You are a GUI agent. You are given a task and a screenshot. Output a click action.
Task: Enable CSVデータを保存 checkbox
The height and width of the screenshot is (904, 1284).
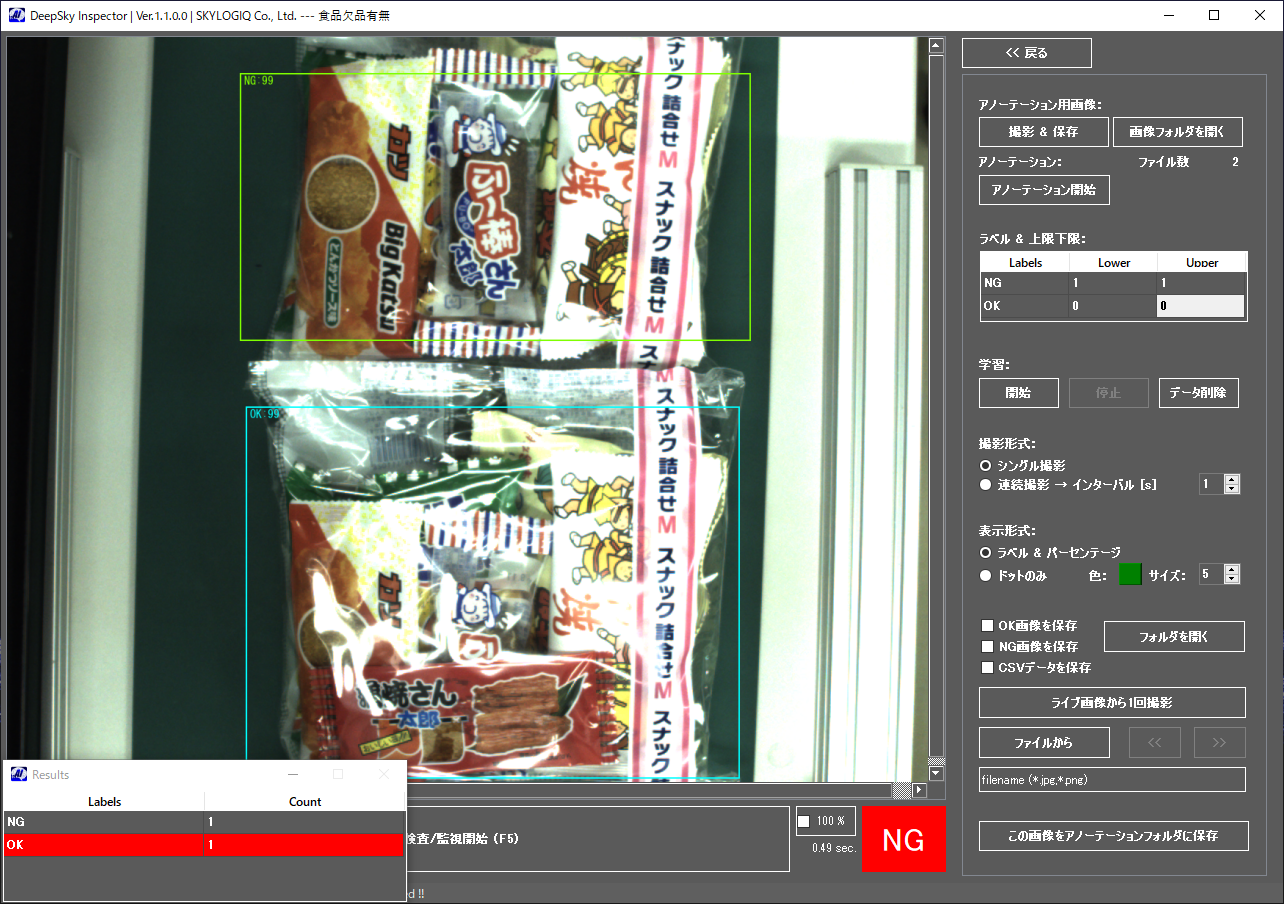pos(987,668)
